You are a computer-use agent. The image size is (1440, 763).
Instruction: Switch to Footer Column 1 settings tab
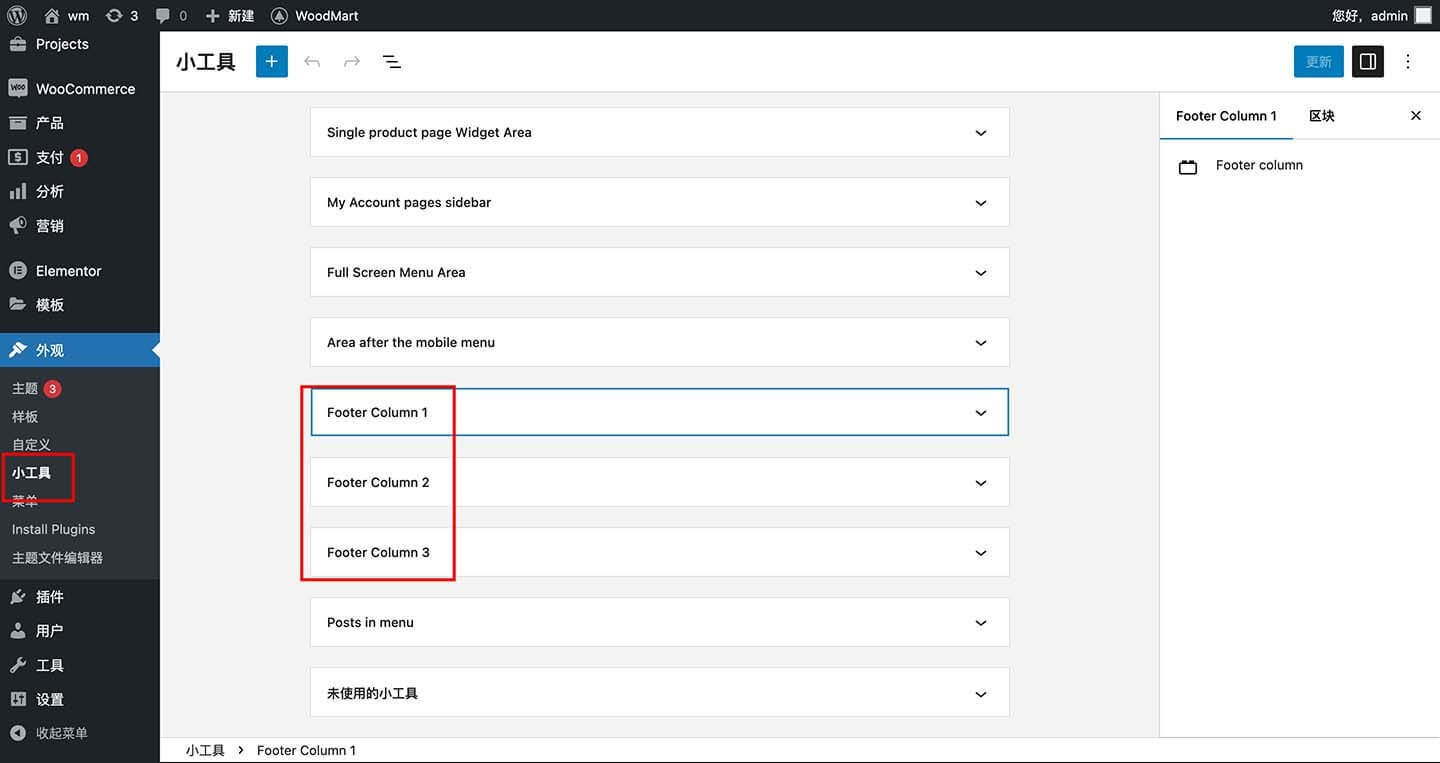tap(1226, 116)
